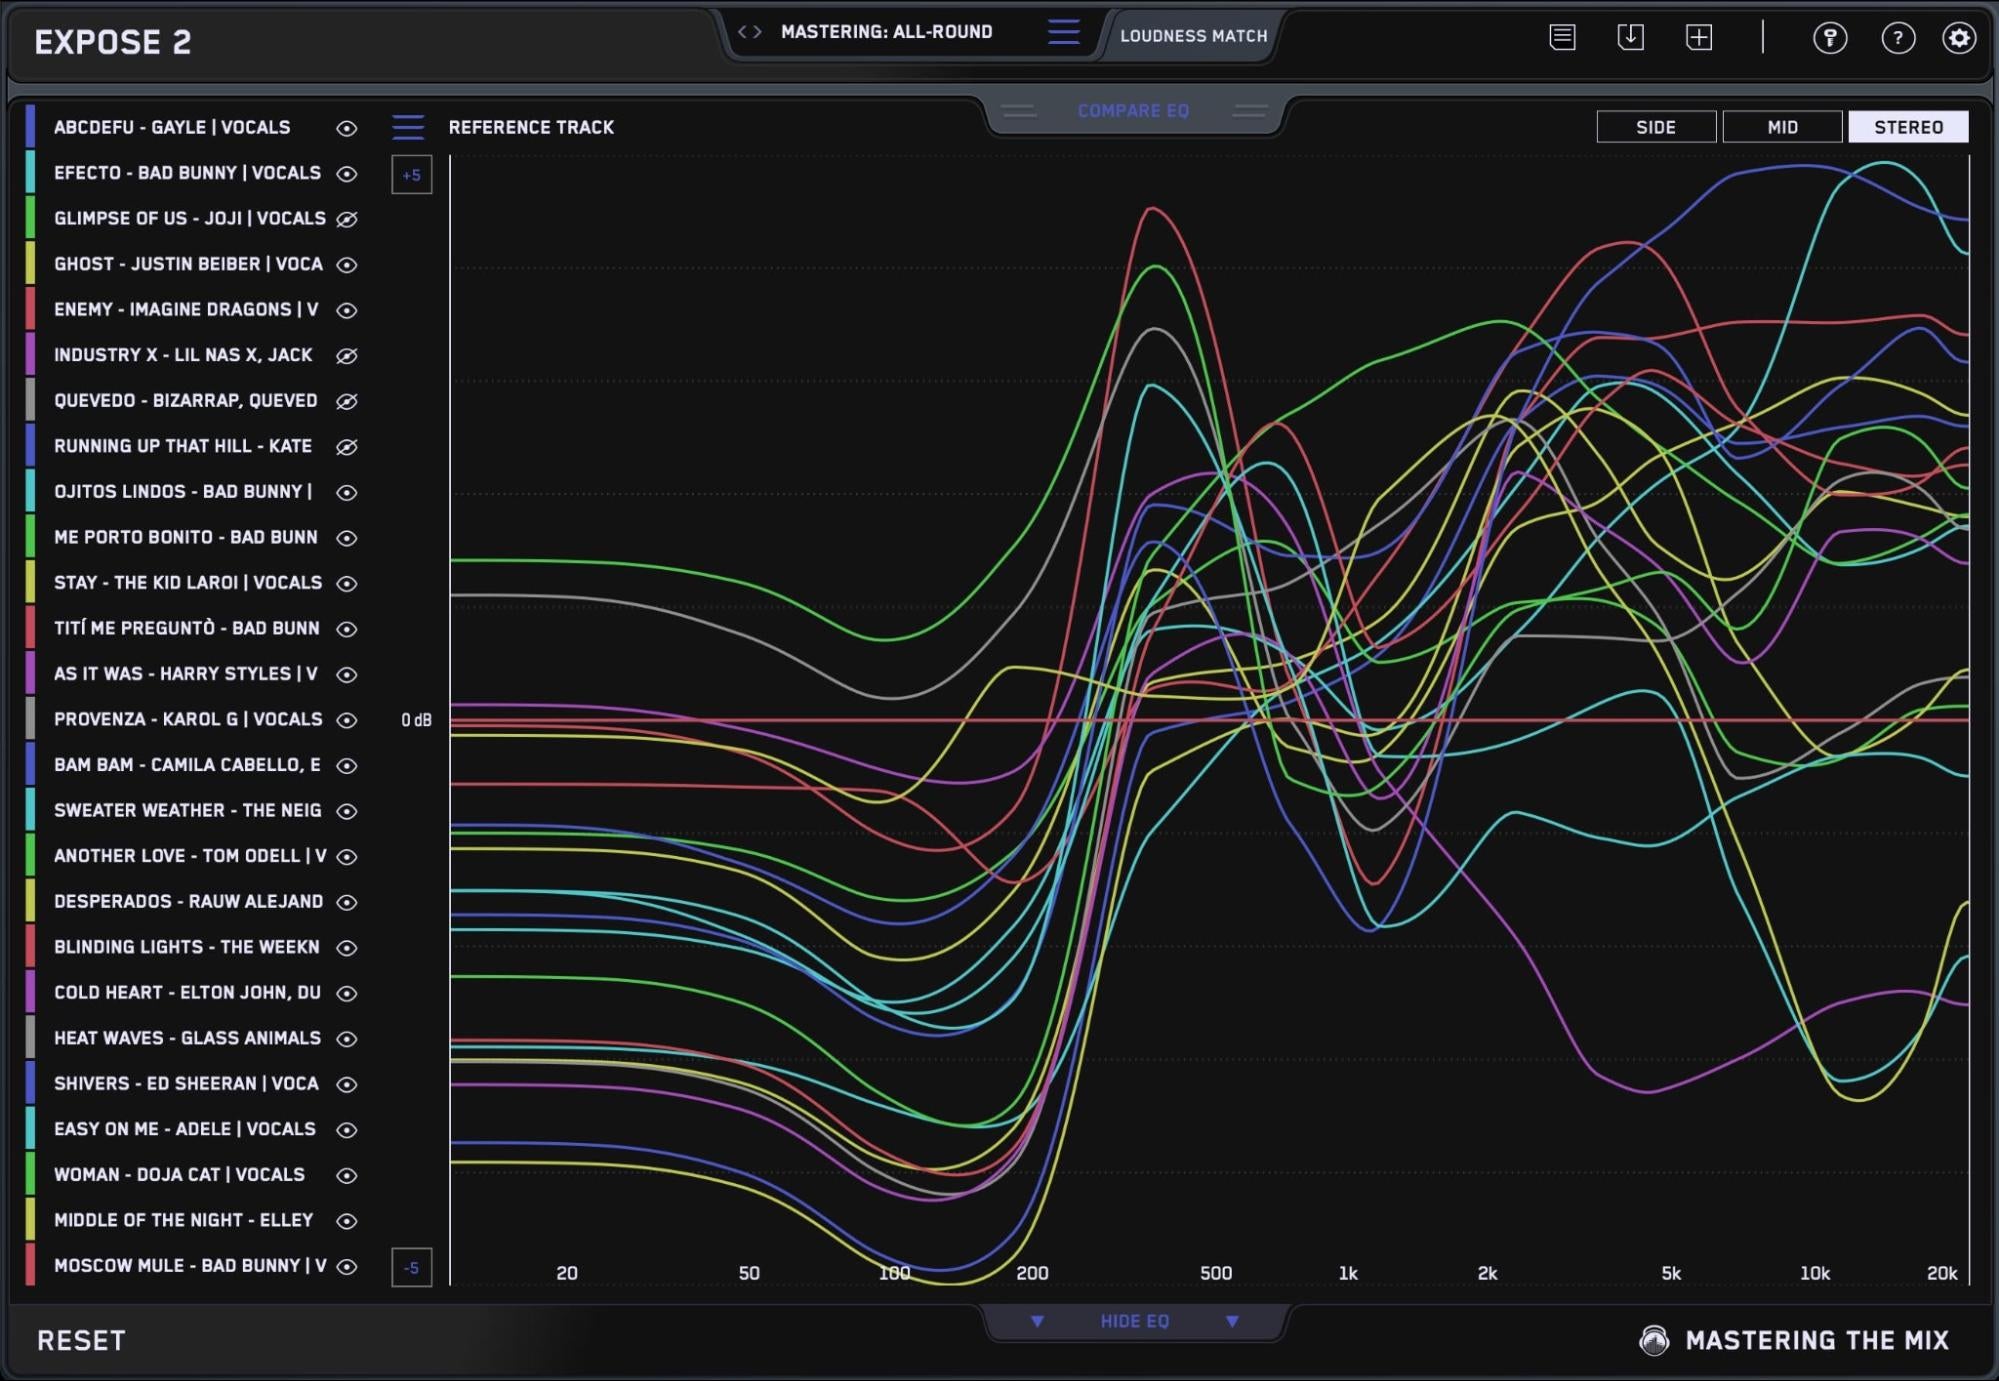Click the red color swatch beside Moscow Mule
The height and width of the screenshot is (1381, 1999).
click(30, 1265)
